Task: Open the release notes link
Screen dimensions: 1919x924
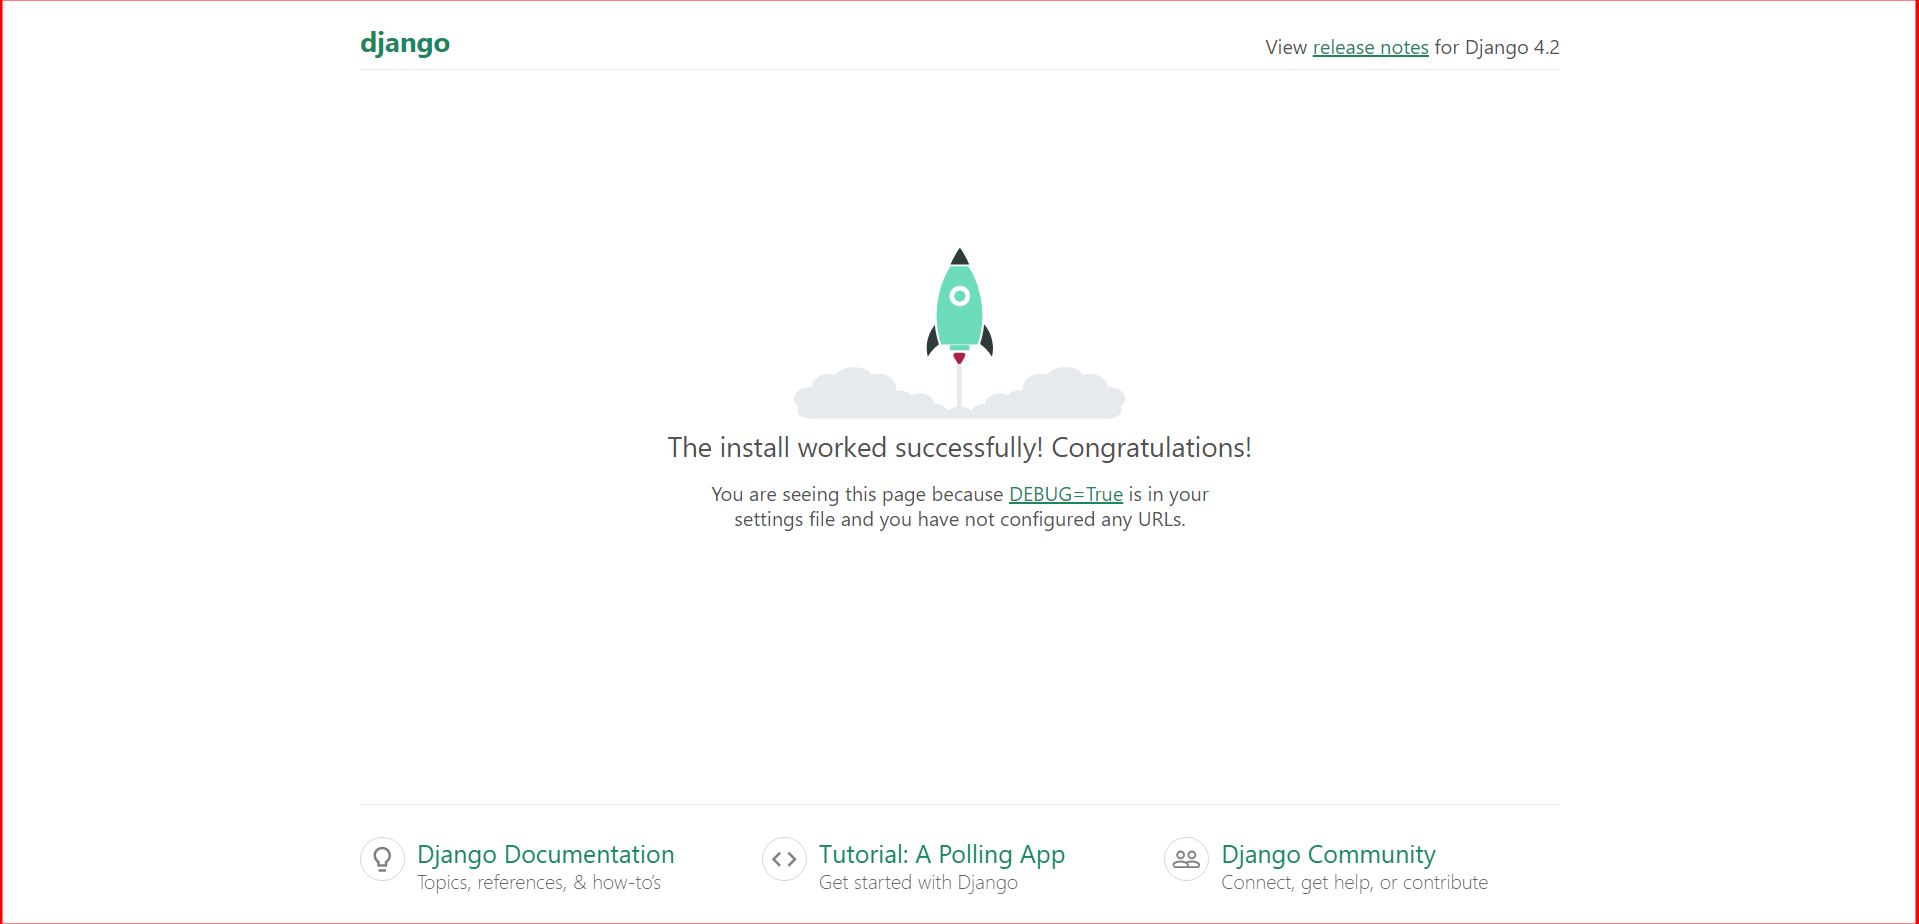Action: 1370,47
